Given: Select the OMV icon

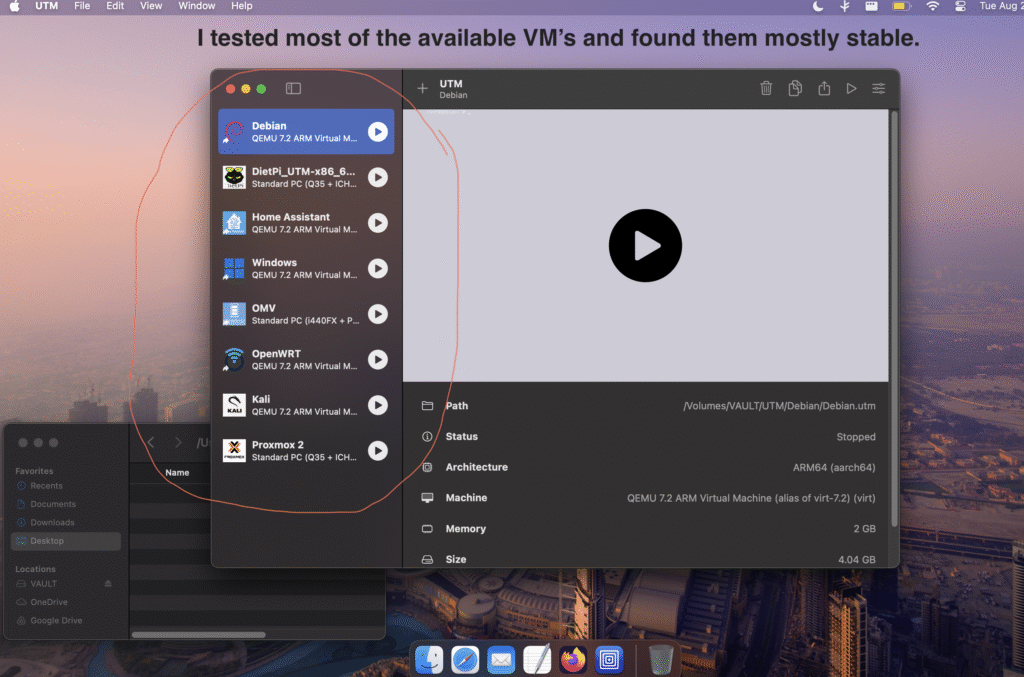Looking at the screenshot, I should click(x=234, y=314).
